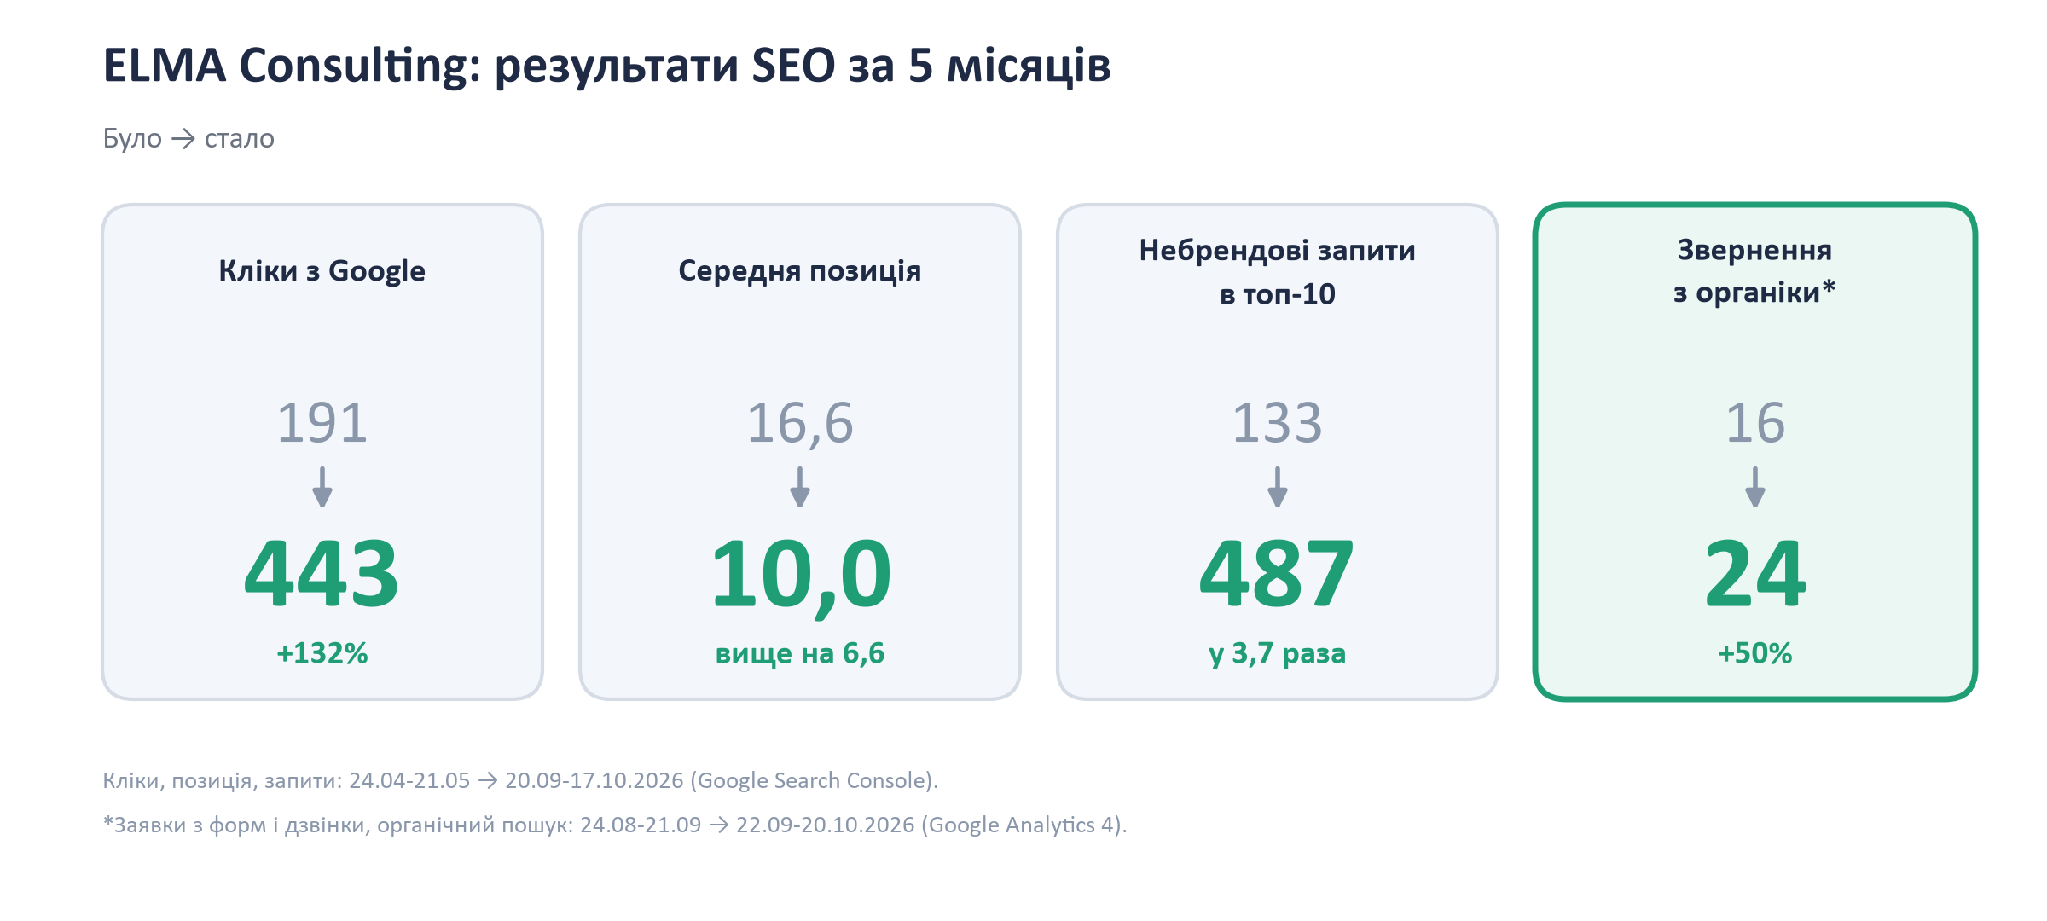2047x921 pixels.
Task: Select the "у 3,7 раза" label
Action: tap(1277, 654)
